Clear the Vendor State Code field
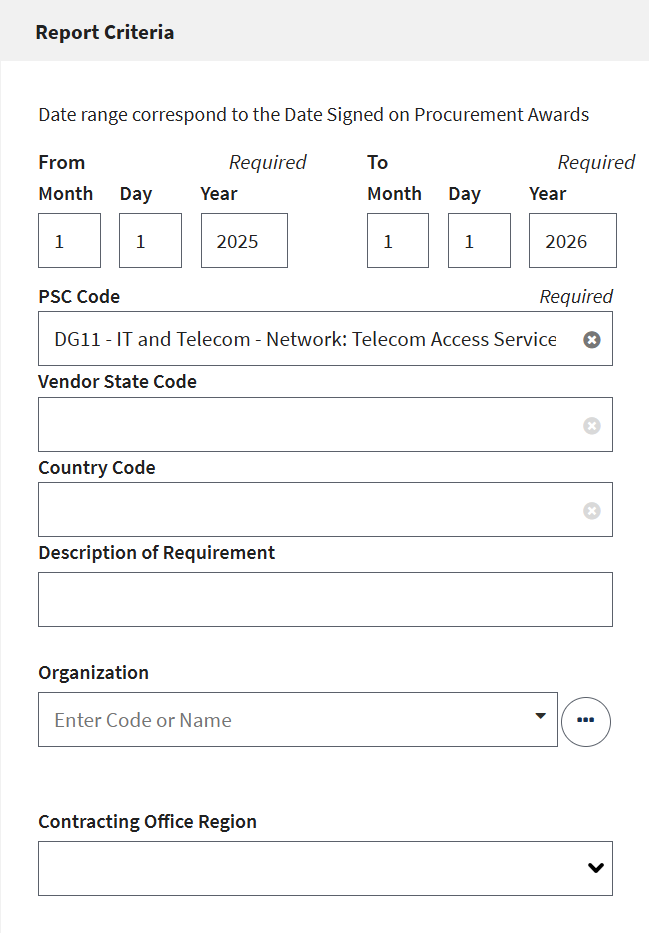This screenshot has width=649, height=933. pos(592,426)
